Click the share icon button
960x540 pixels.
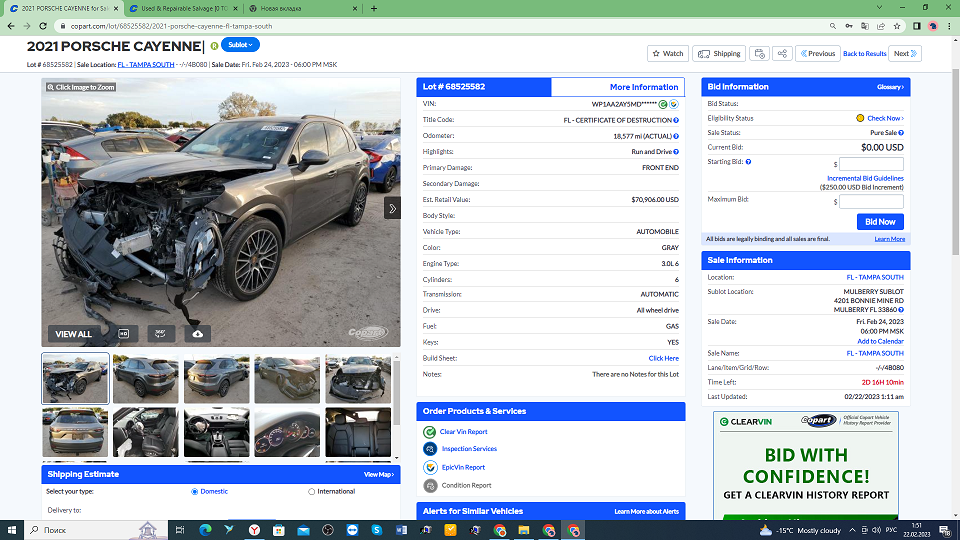point(782,54)
